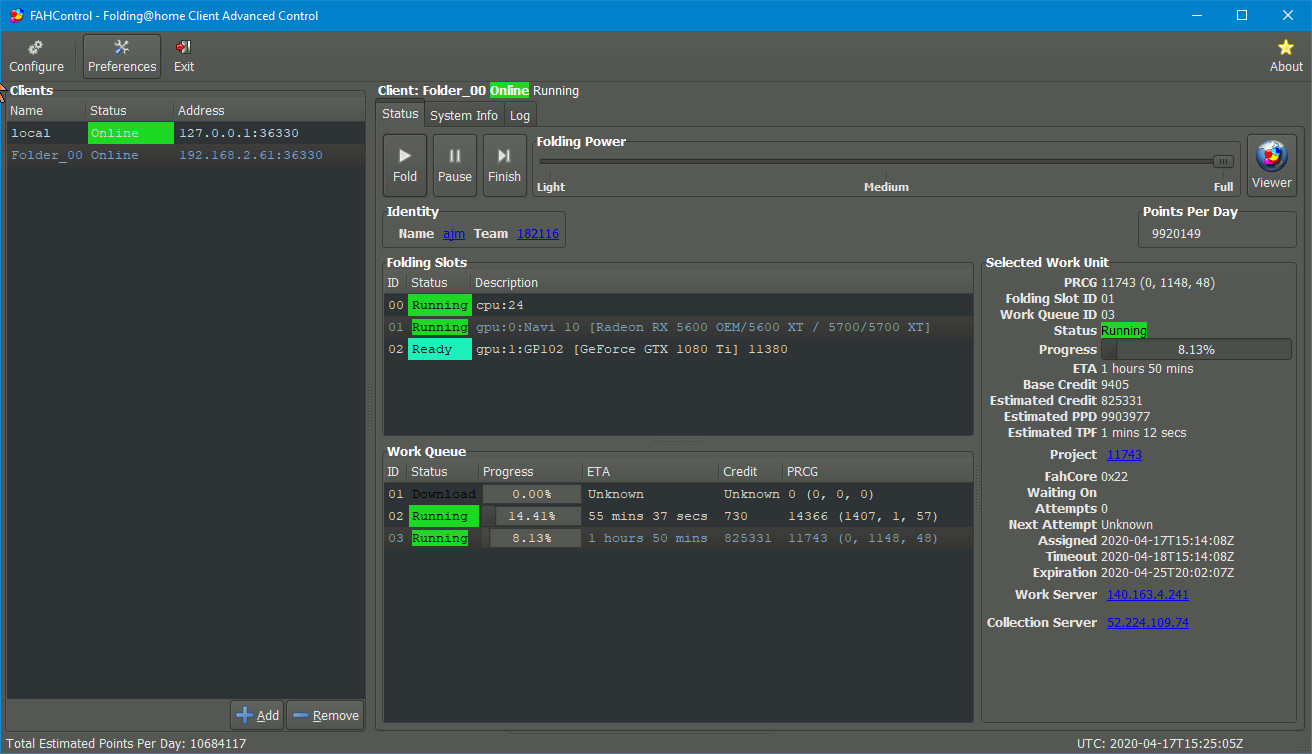
Task: Open project 11743 link
Action: coord(1124,454)
